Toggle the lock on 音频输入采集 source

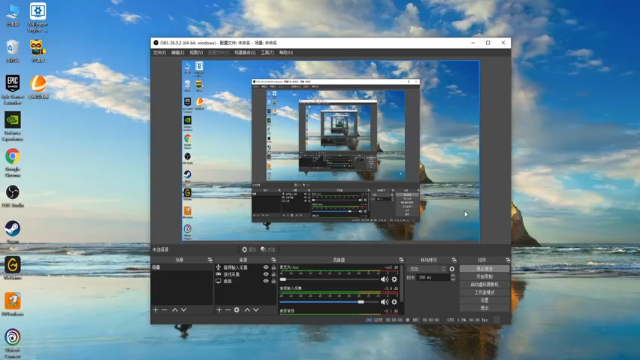(273, 267)
